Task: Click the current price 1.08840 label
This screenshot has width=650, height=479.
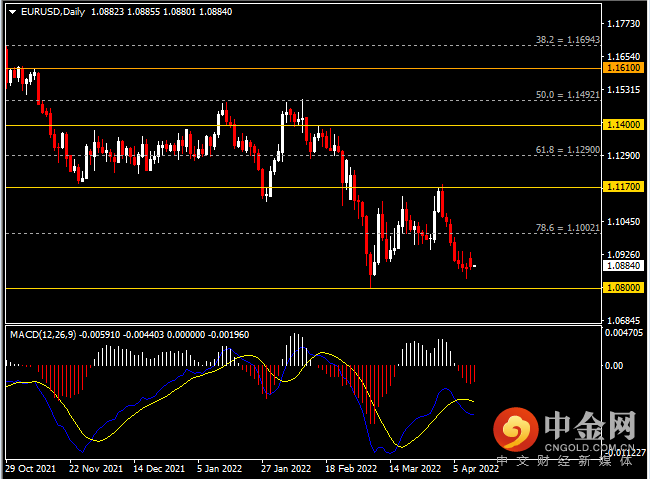Action: pyautogui.click(x=623, y=265)
